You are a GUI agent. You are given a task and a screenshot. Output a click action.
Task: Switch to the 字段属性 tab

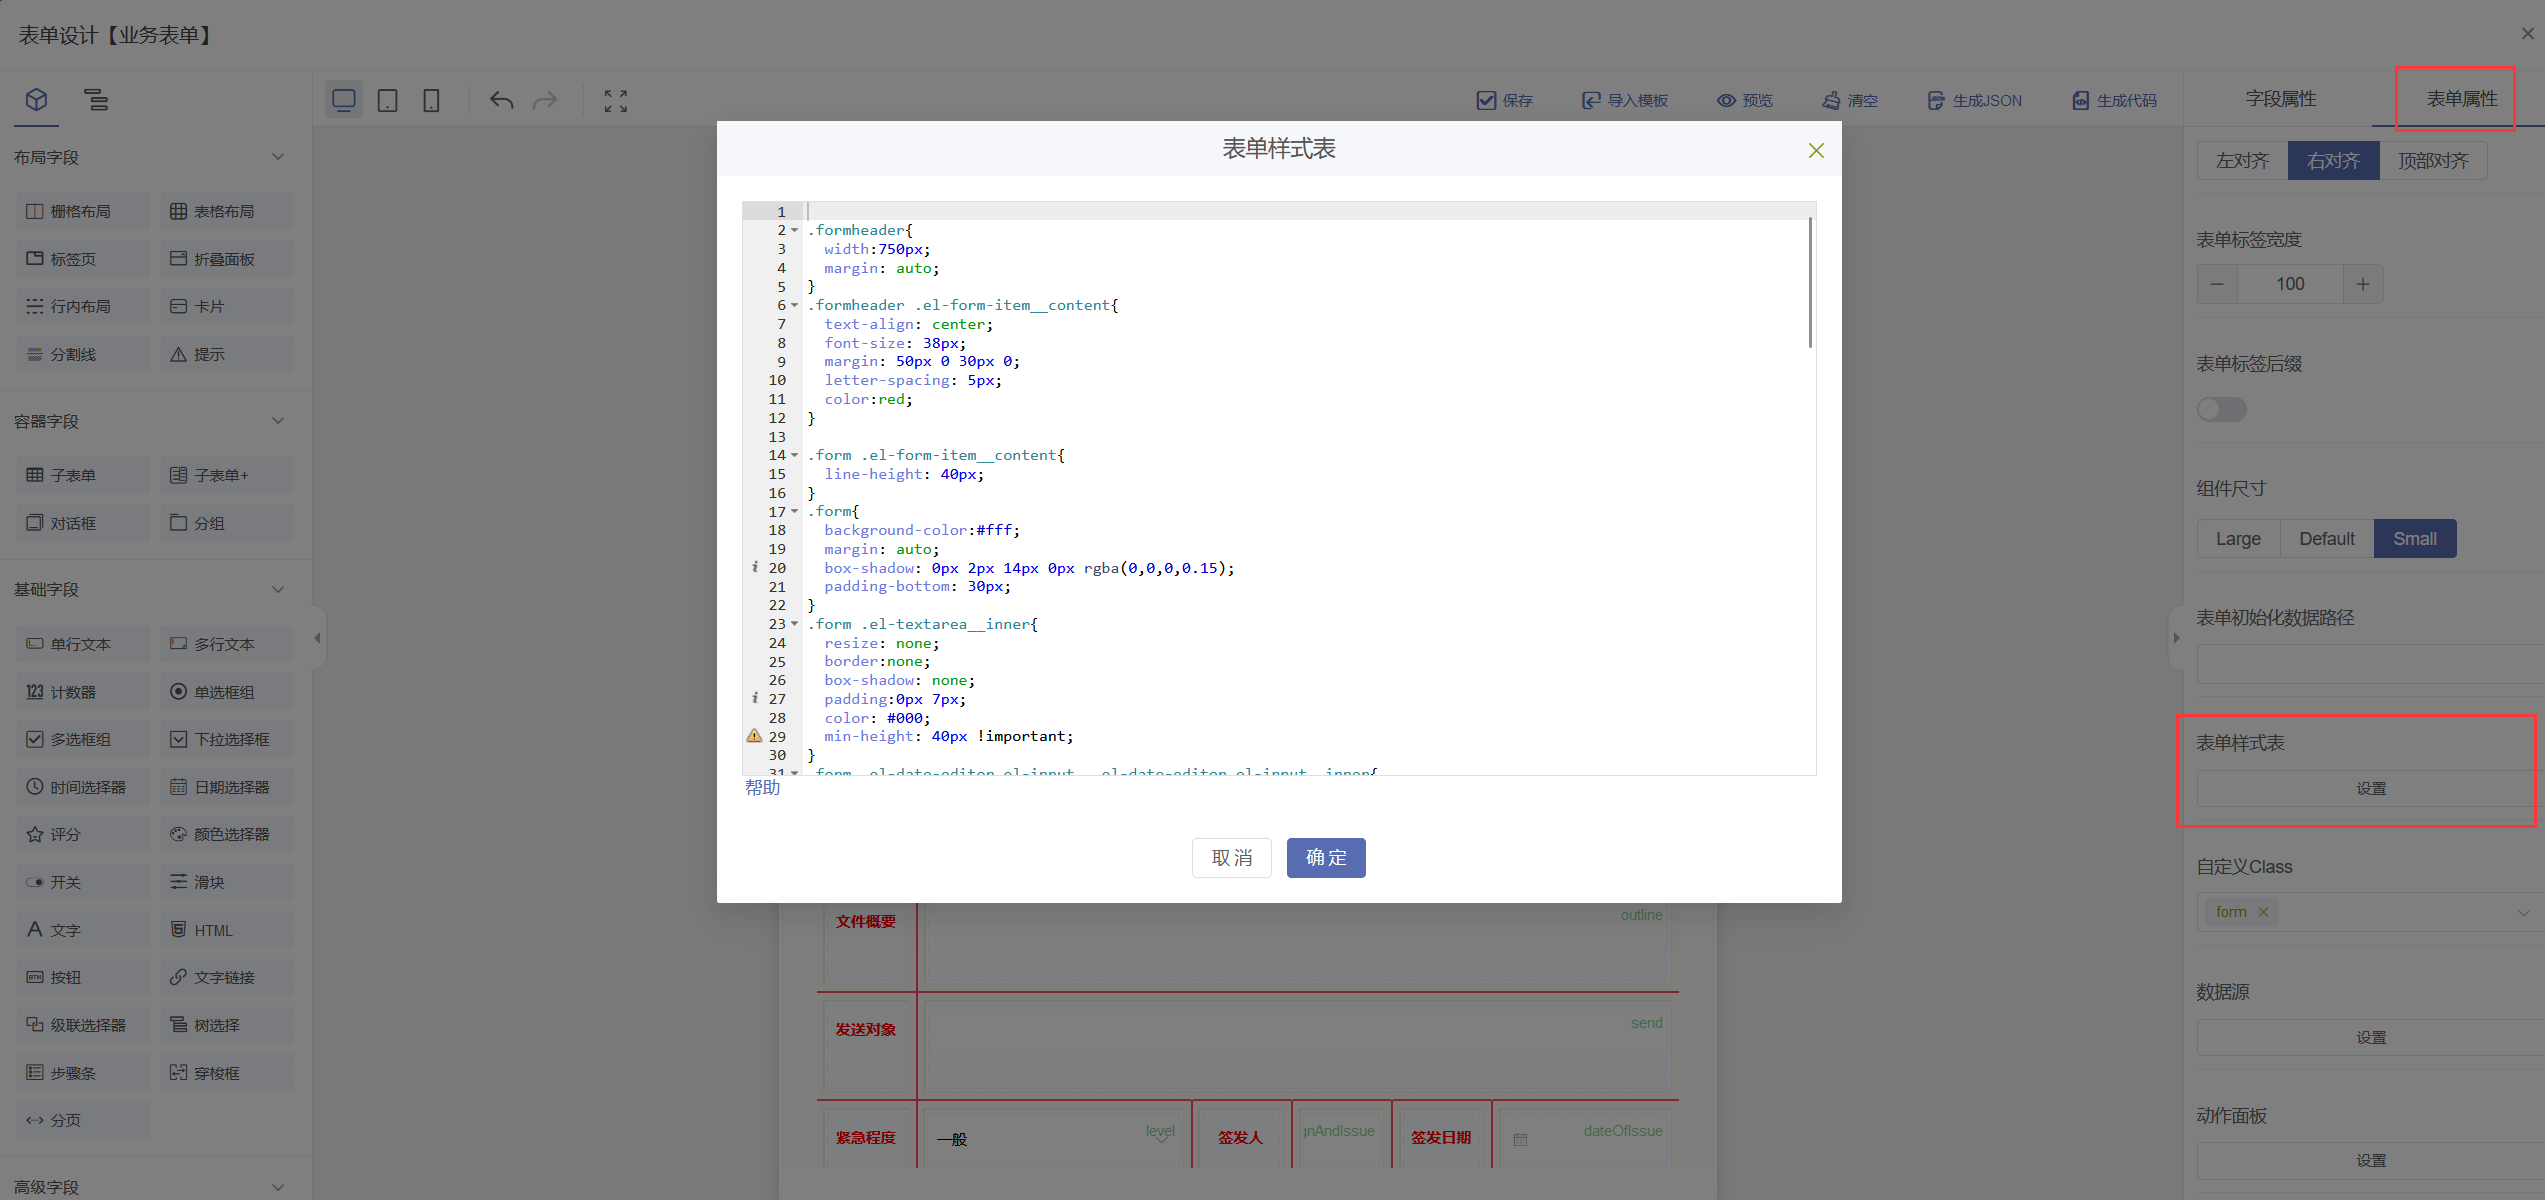click(x=2280, y=99)
